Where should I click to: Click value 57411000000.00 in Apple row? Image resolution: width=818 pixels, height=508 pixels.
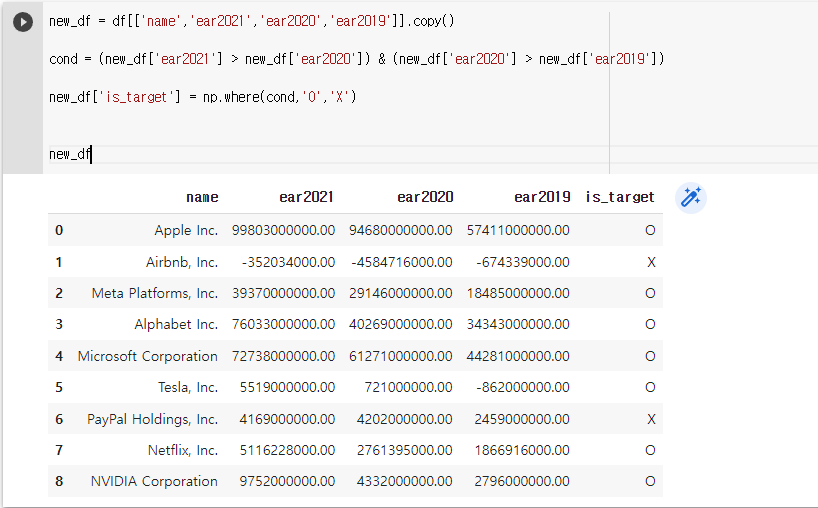pos(518,230)
